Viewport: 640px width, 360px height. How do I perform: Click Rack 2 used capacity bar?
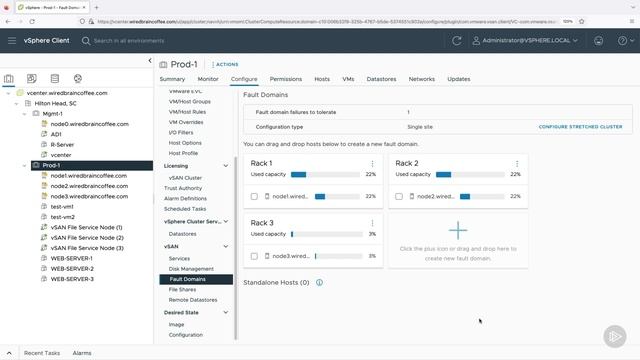click(x=470, y=175)
